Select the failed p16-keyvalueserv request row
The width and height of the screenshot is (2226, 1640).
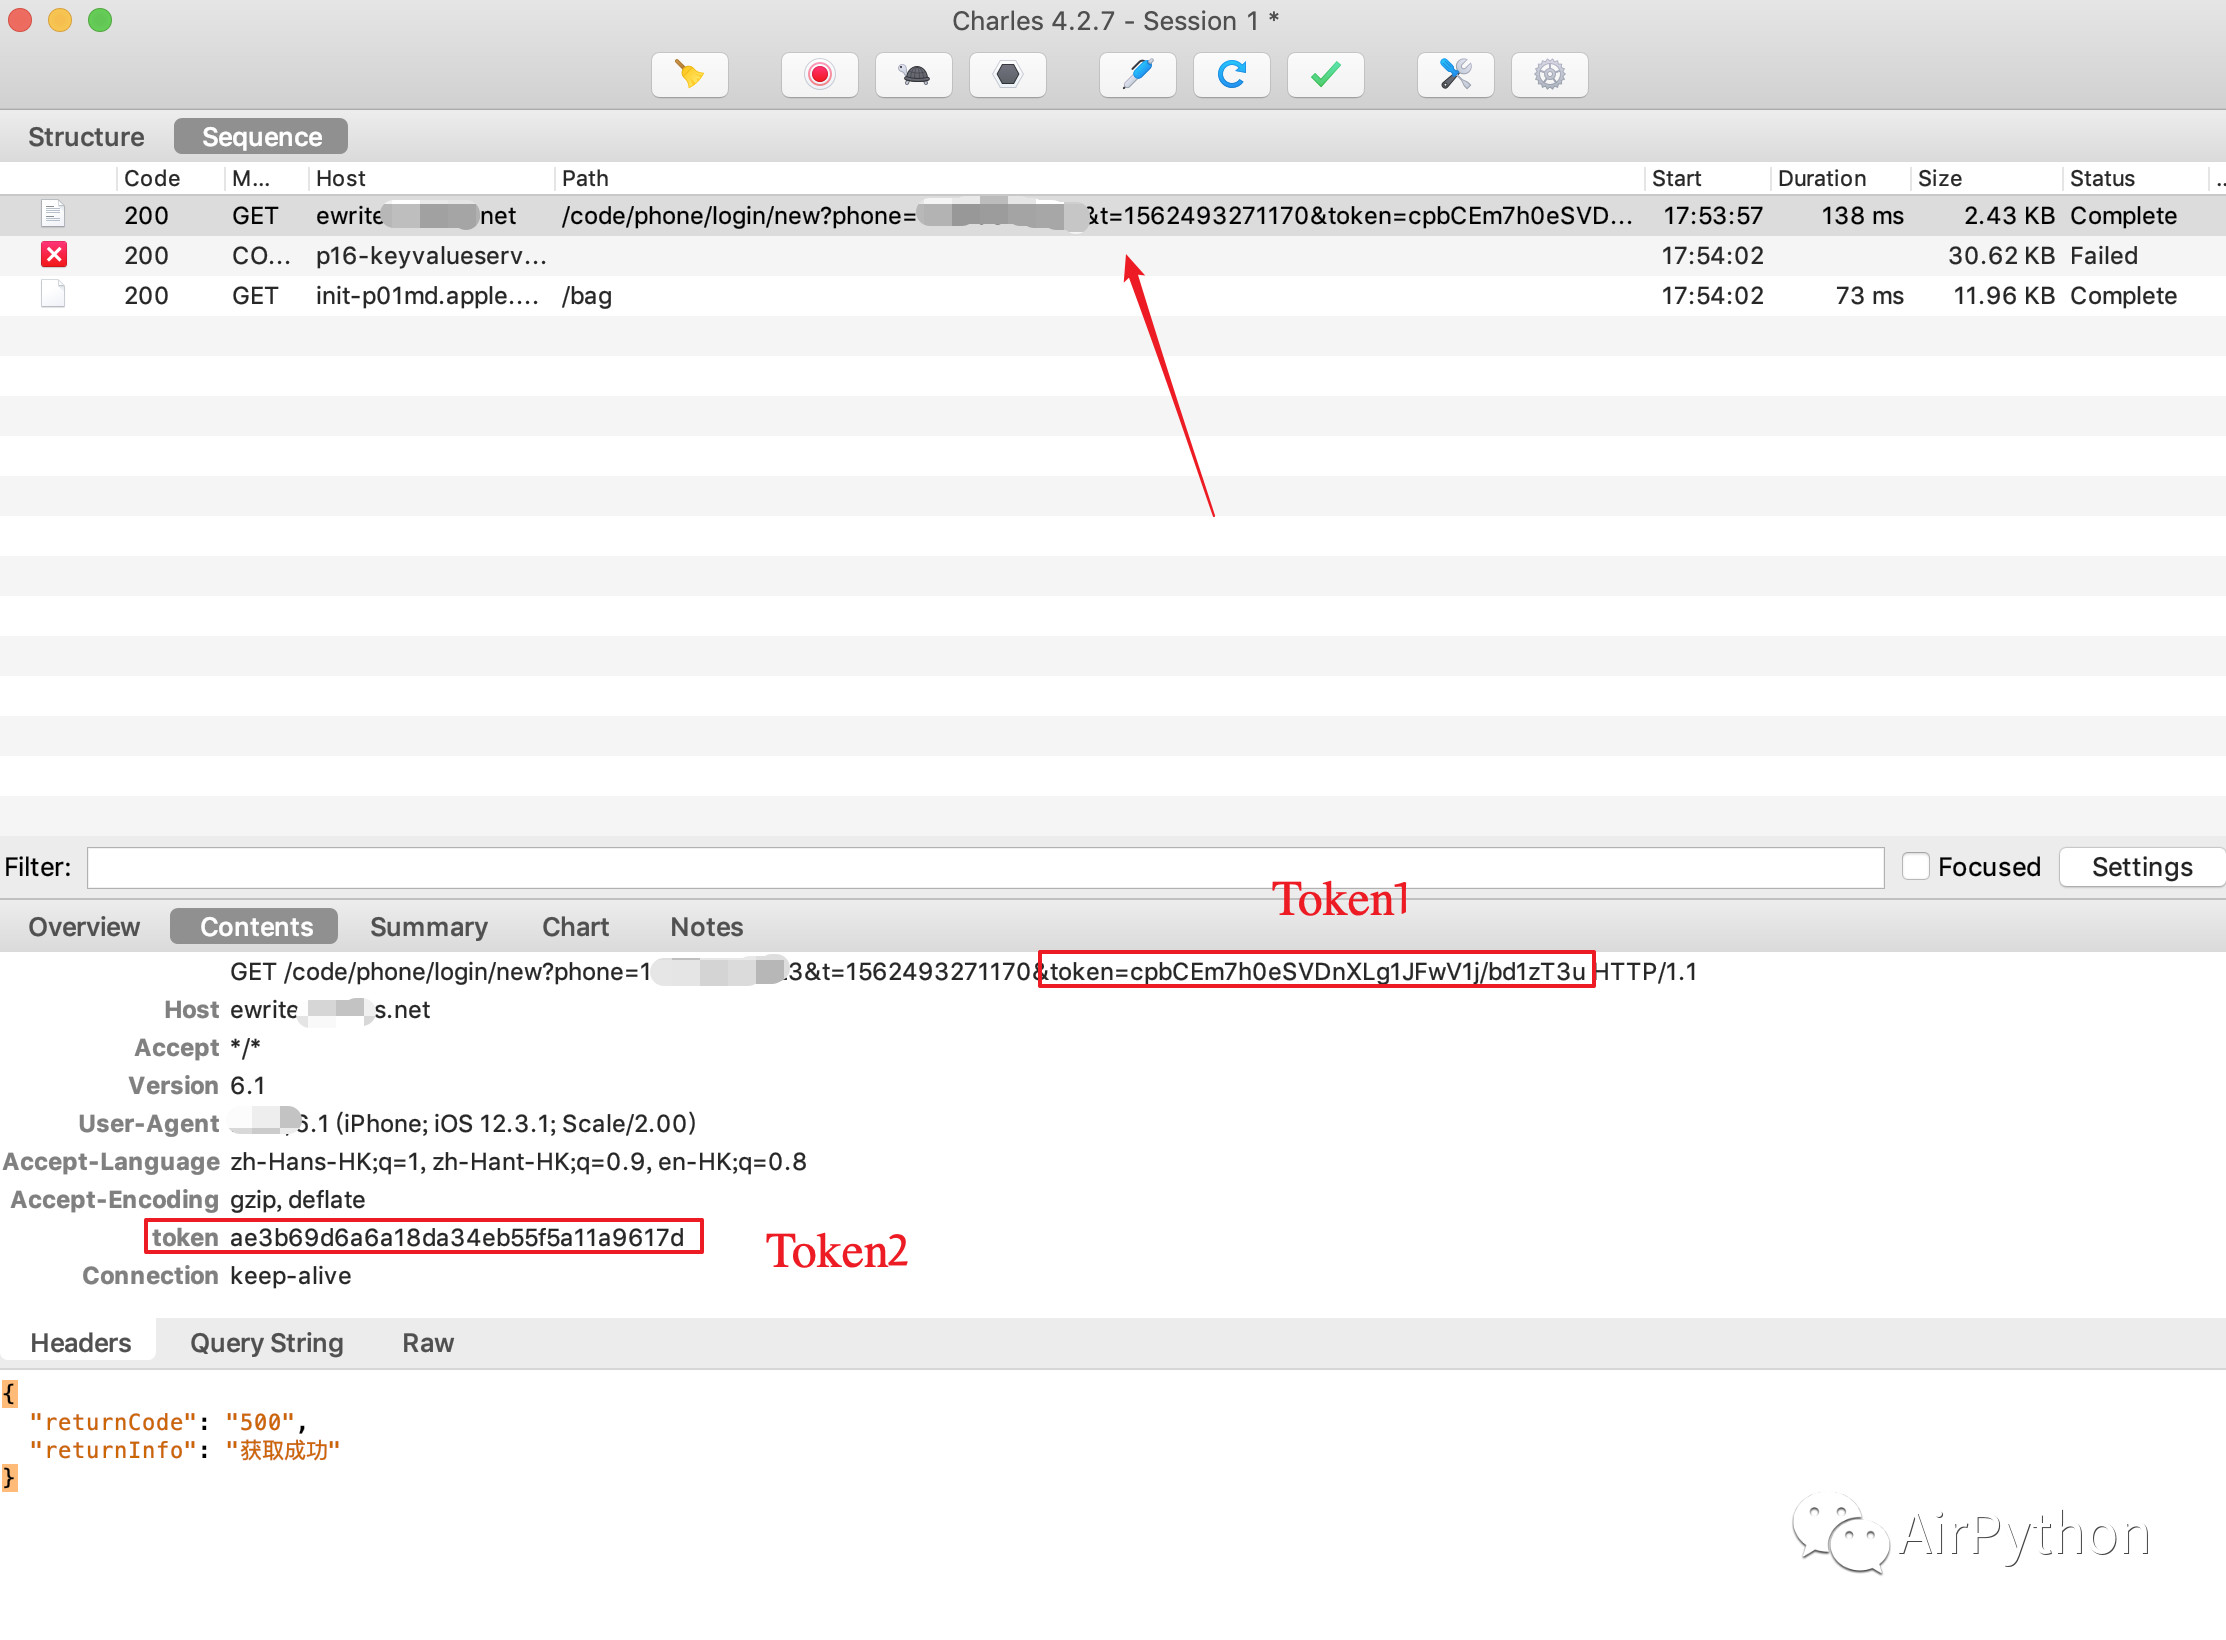coord(430,256)
